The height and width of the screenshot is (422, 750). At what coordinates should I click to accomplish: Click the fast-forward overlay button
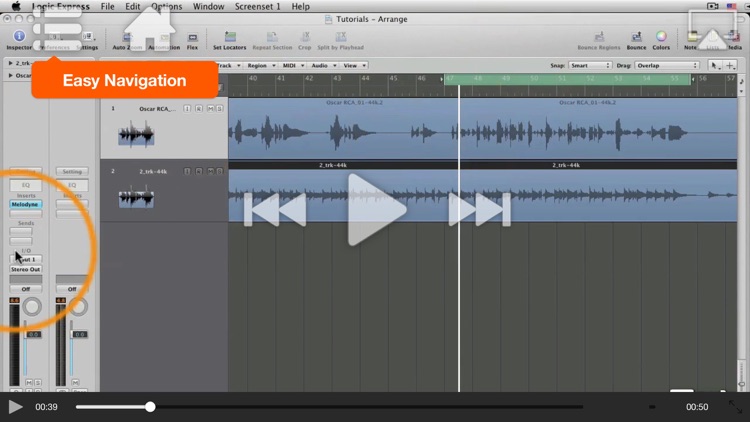(x=479, y=210)
